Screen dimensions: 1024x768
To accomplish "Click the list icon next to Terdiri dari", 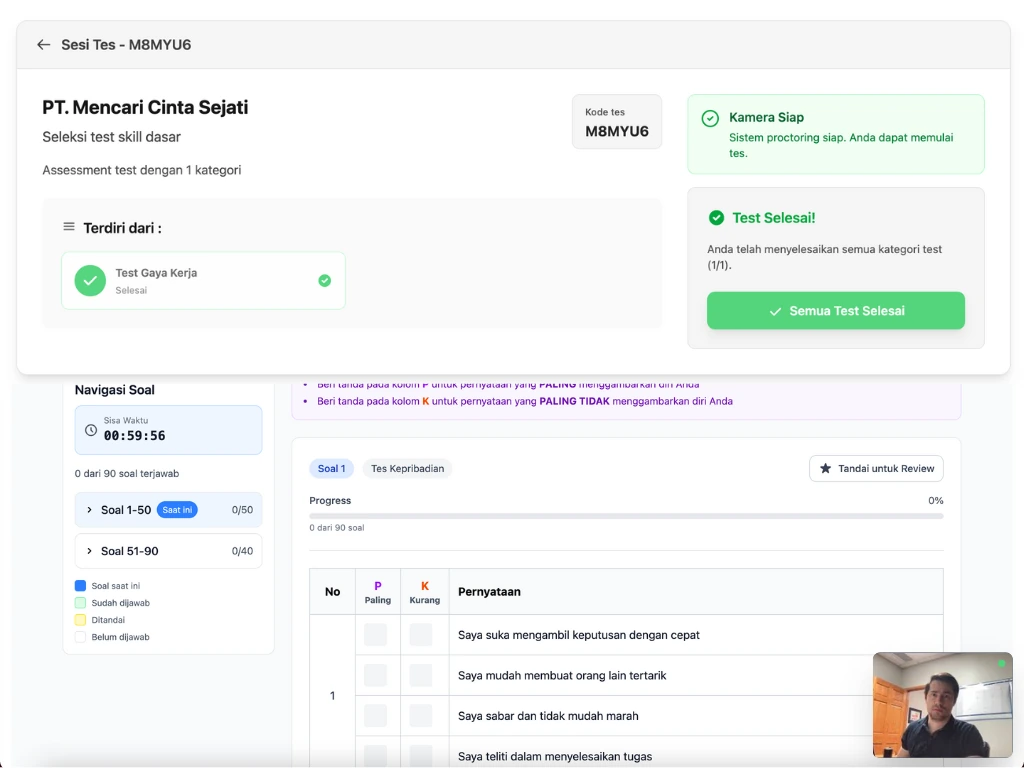I will point(69,227).
